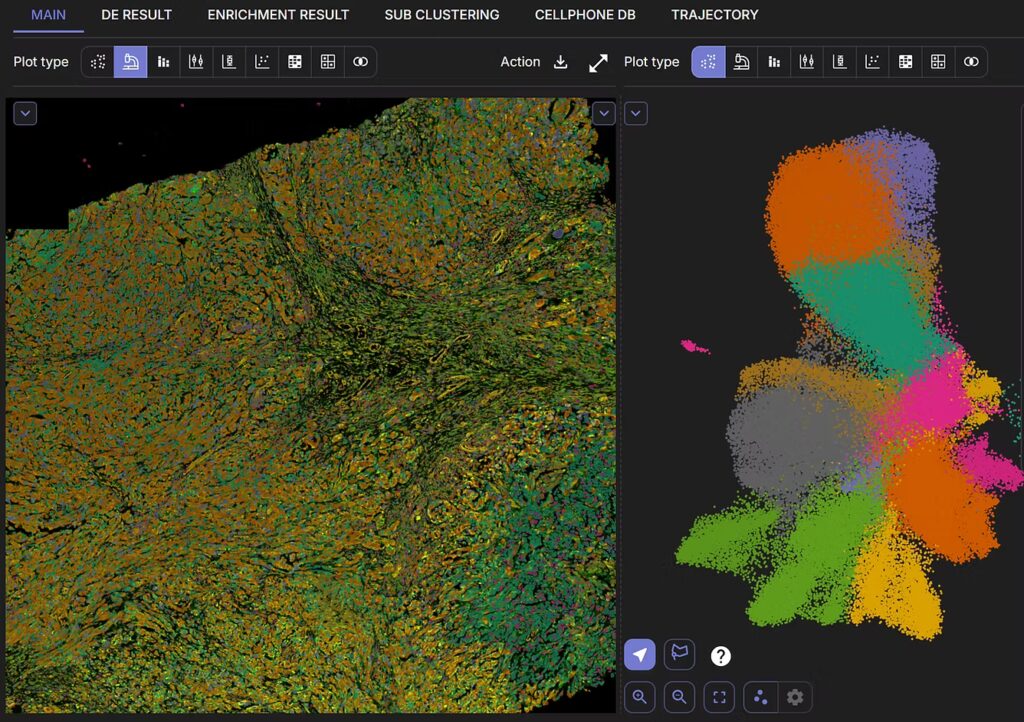Viewport: 1024px width, 722px height.
Task: Reset view with fit-to-screen button
Action: tap(718, 697)
